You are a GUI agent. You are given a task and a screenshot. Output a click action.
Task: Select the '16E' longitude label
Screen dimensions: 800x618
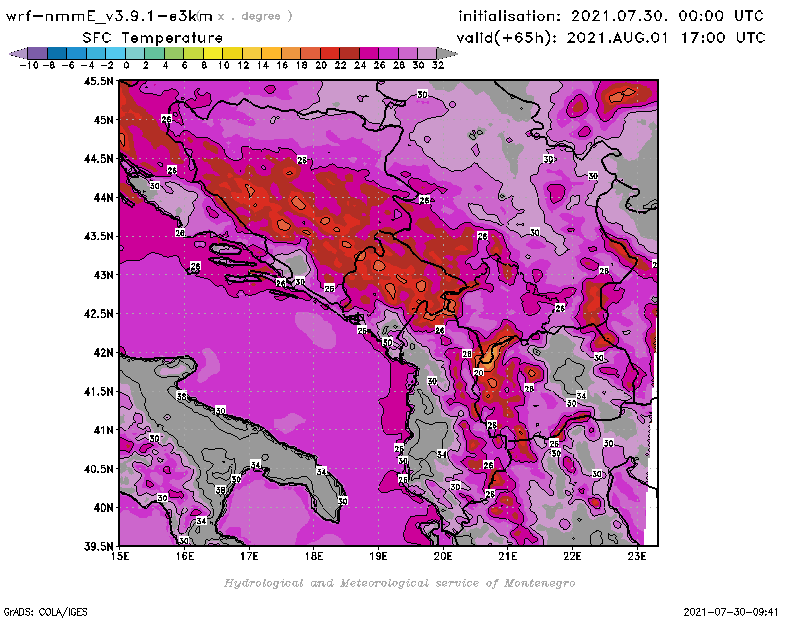pos(185,556)
